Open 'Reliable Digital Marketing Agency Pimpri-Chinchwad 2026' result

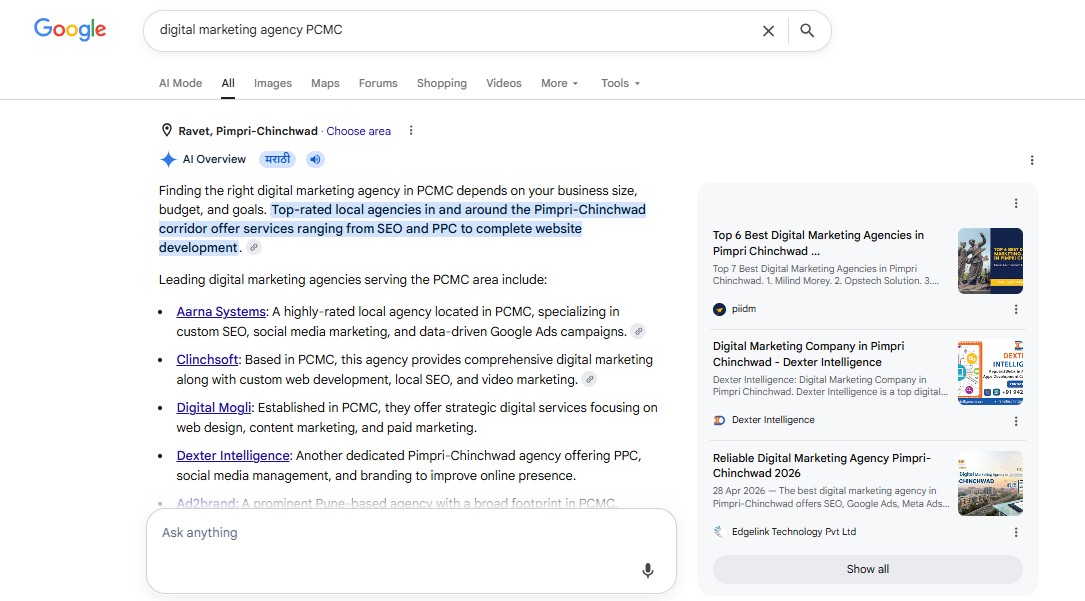point(822,465)
